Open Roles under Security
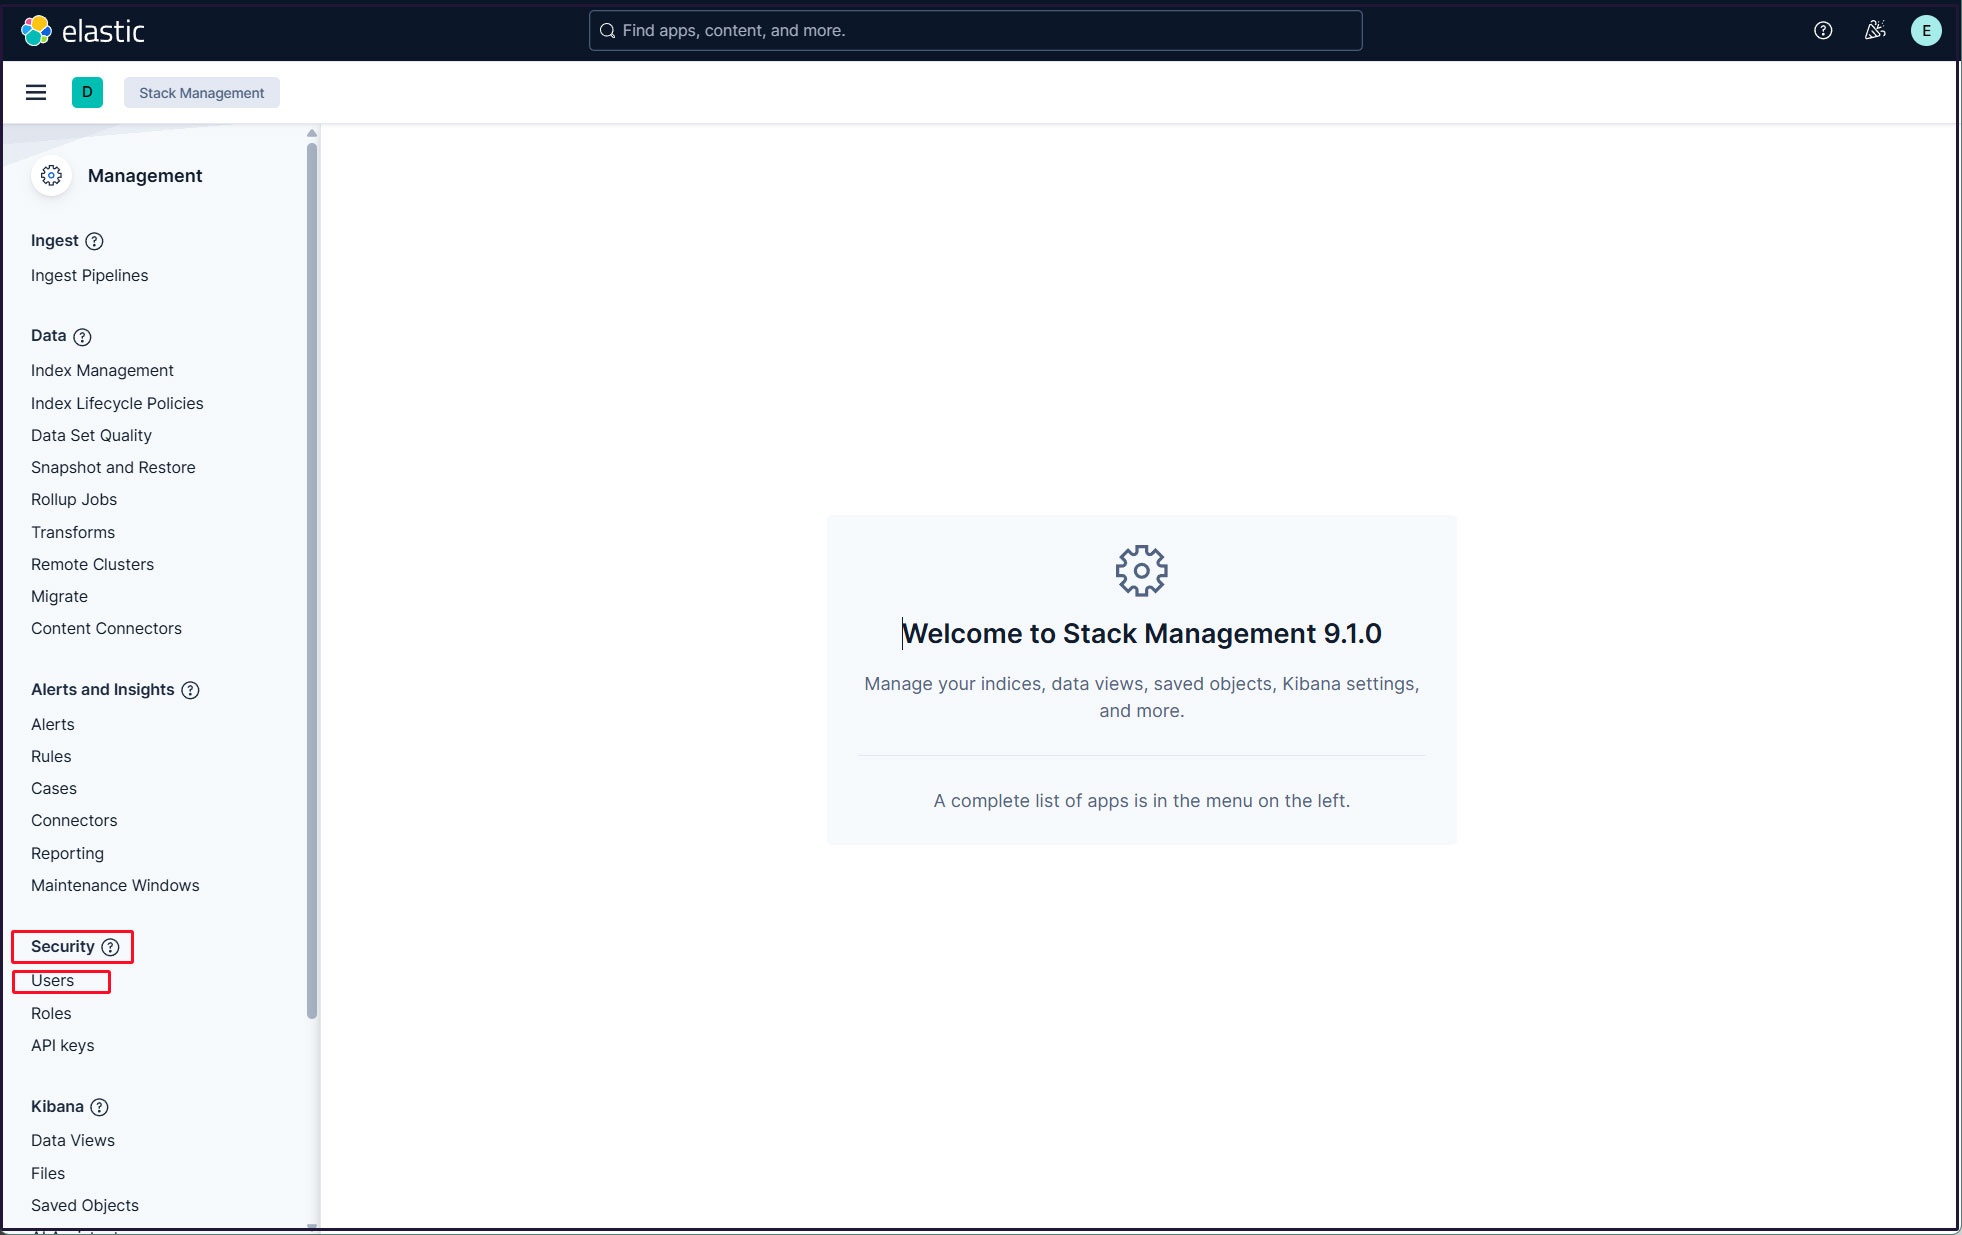1962x1235 pixels. [x=51, y=1013]
